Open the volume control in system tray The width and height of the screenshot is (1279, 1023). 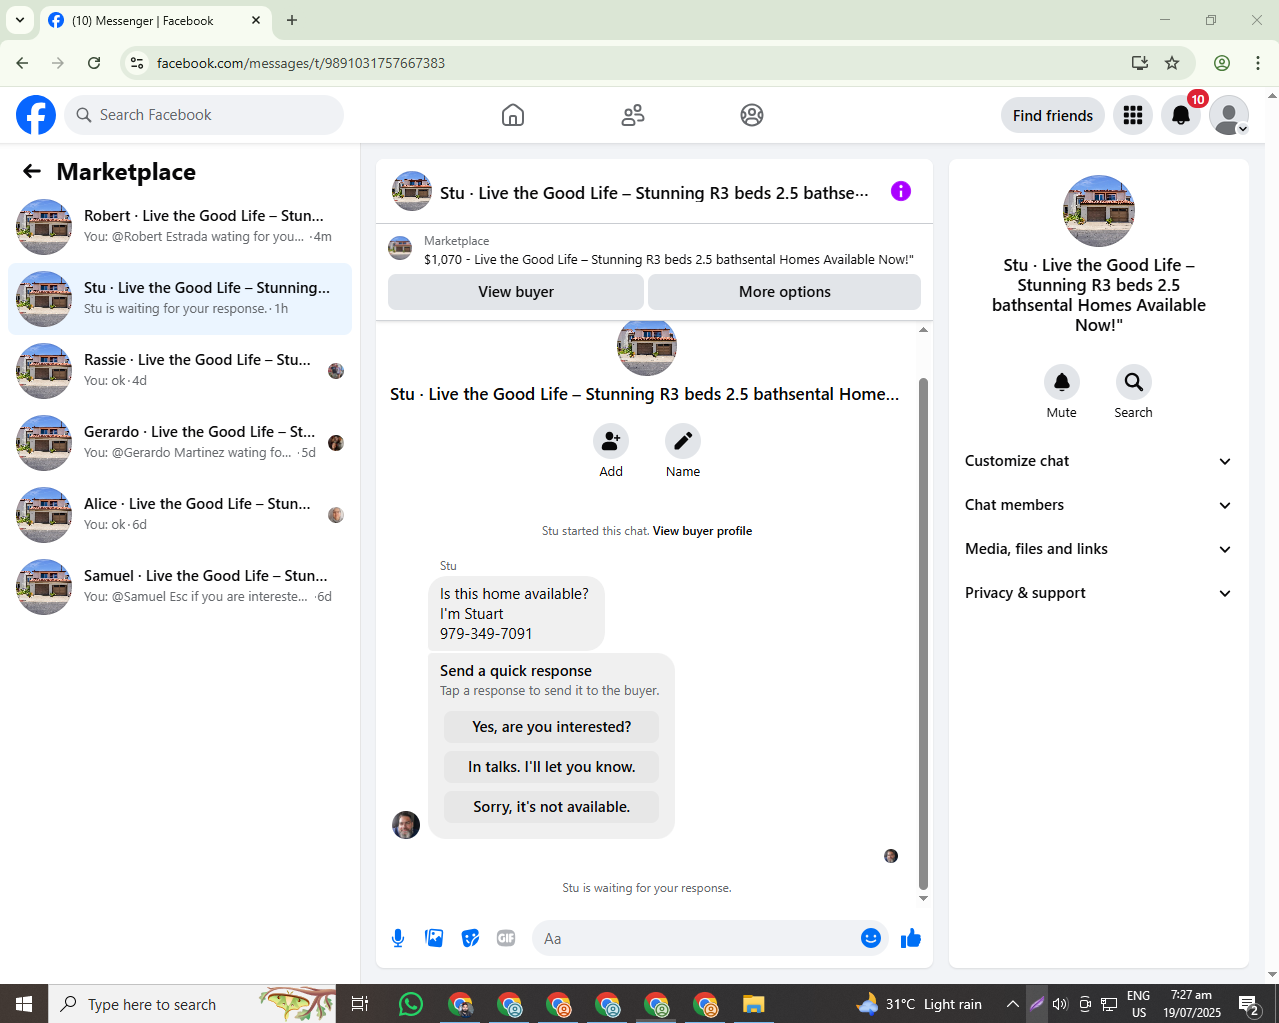pyautogui.click(x=1060, y=1004)
